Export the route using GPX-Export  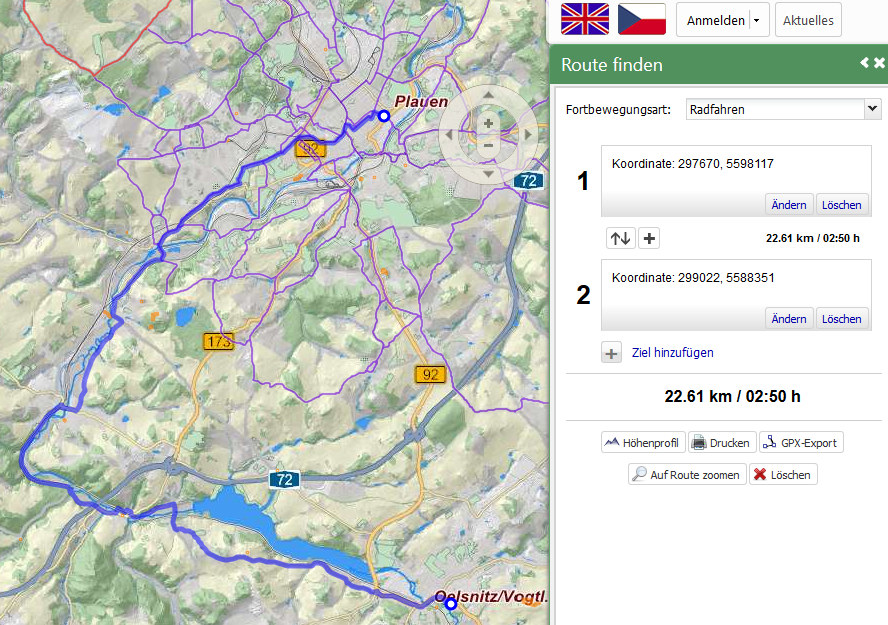(x=801, y=443)
